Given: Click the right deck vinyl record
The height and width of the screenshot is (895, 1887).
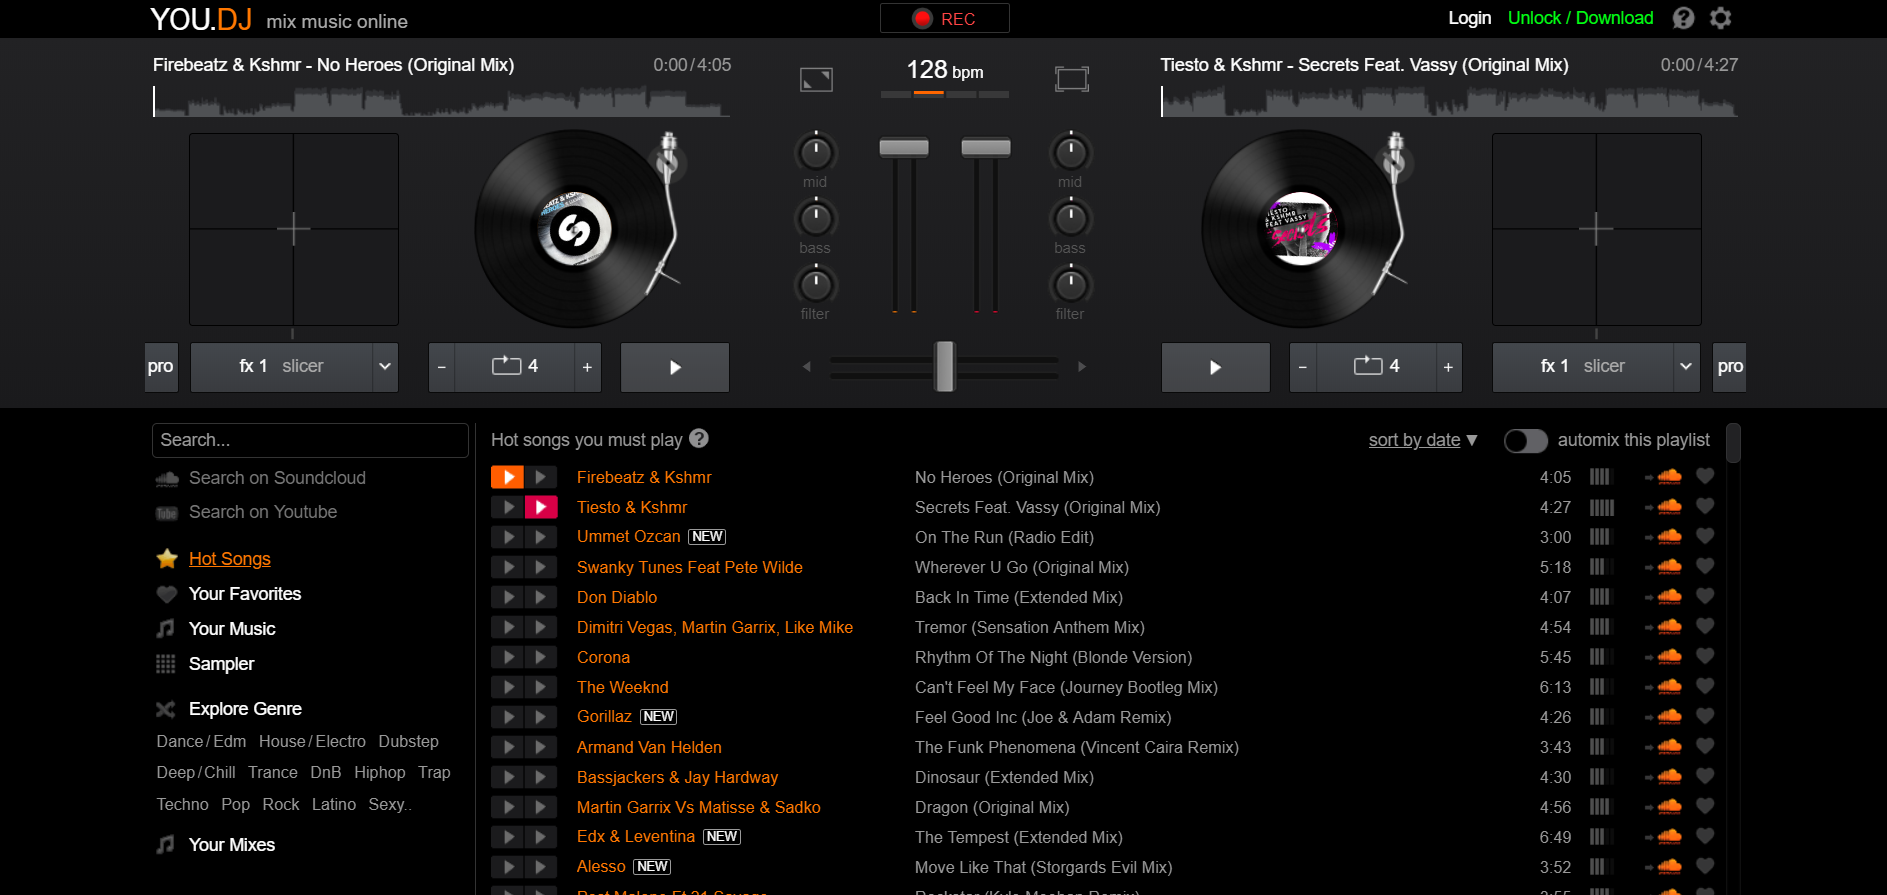Looking at the screenshot, I should 1301,229.
